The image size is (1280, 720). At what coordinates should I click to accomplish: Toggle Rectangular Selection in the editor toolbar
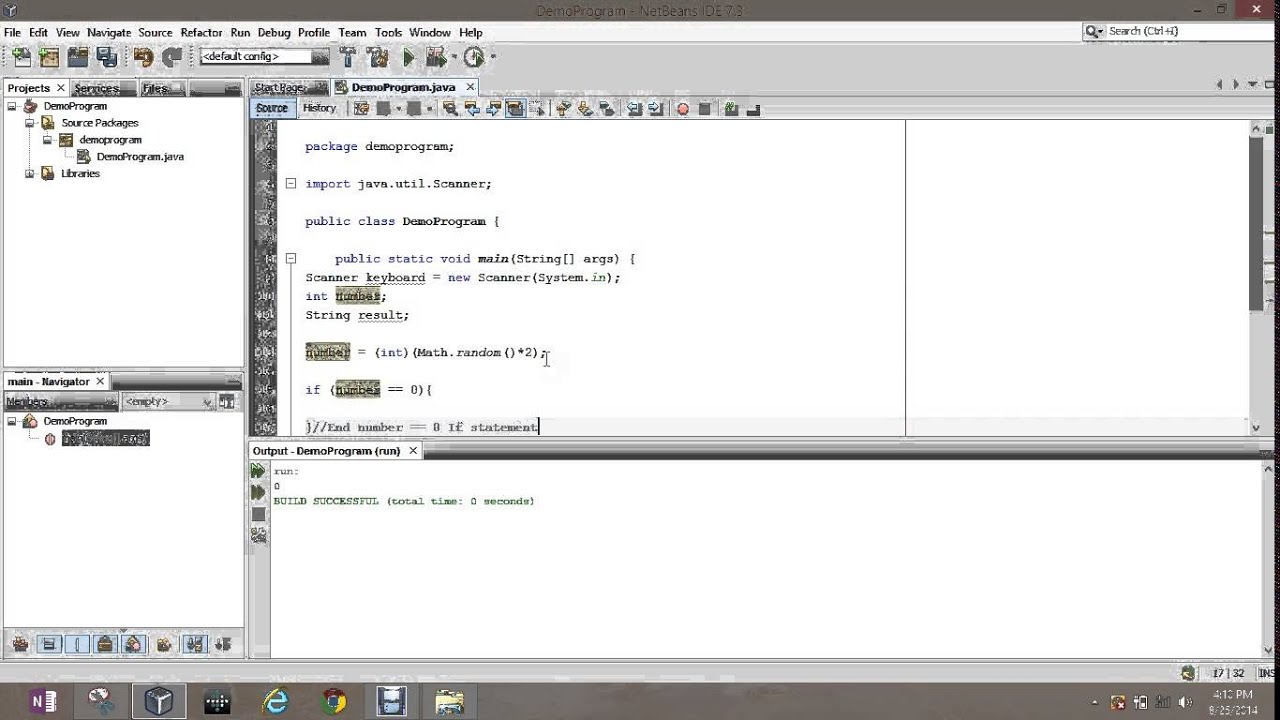pyautogui.click(x=537, y=109)
